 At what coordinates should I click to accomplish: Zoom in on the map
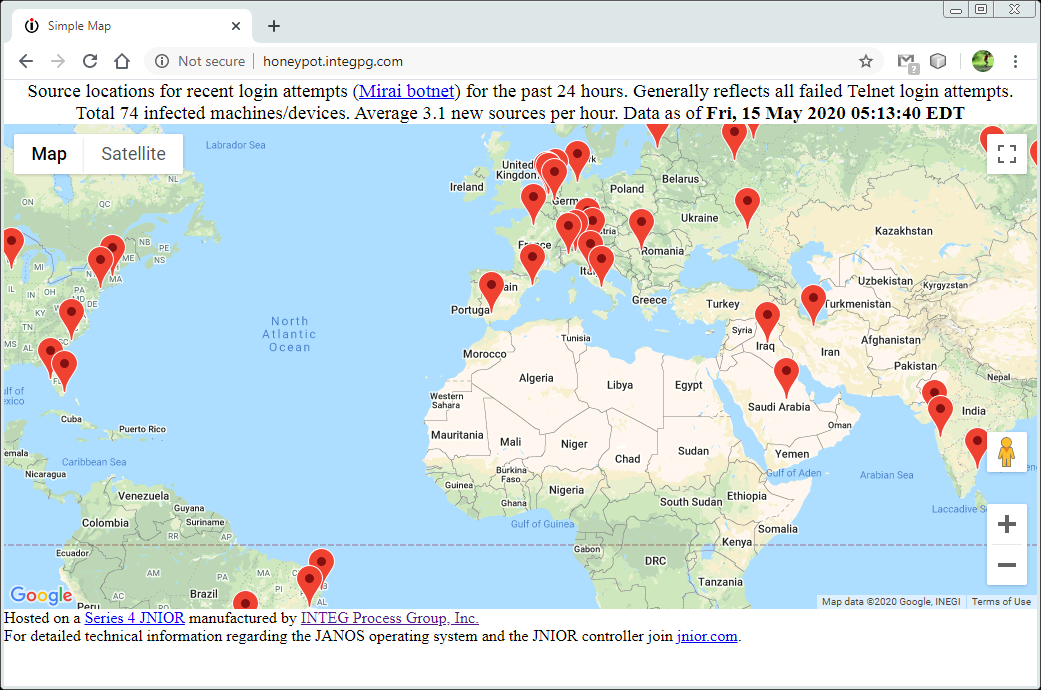coord(1006,524)
